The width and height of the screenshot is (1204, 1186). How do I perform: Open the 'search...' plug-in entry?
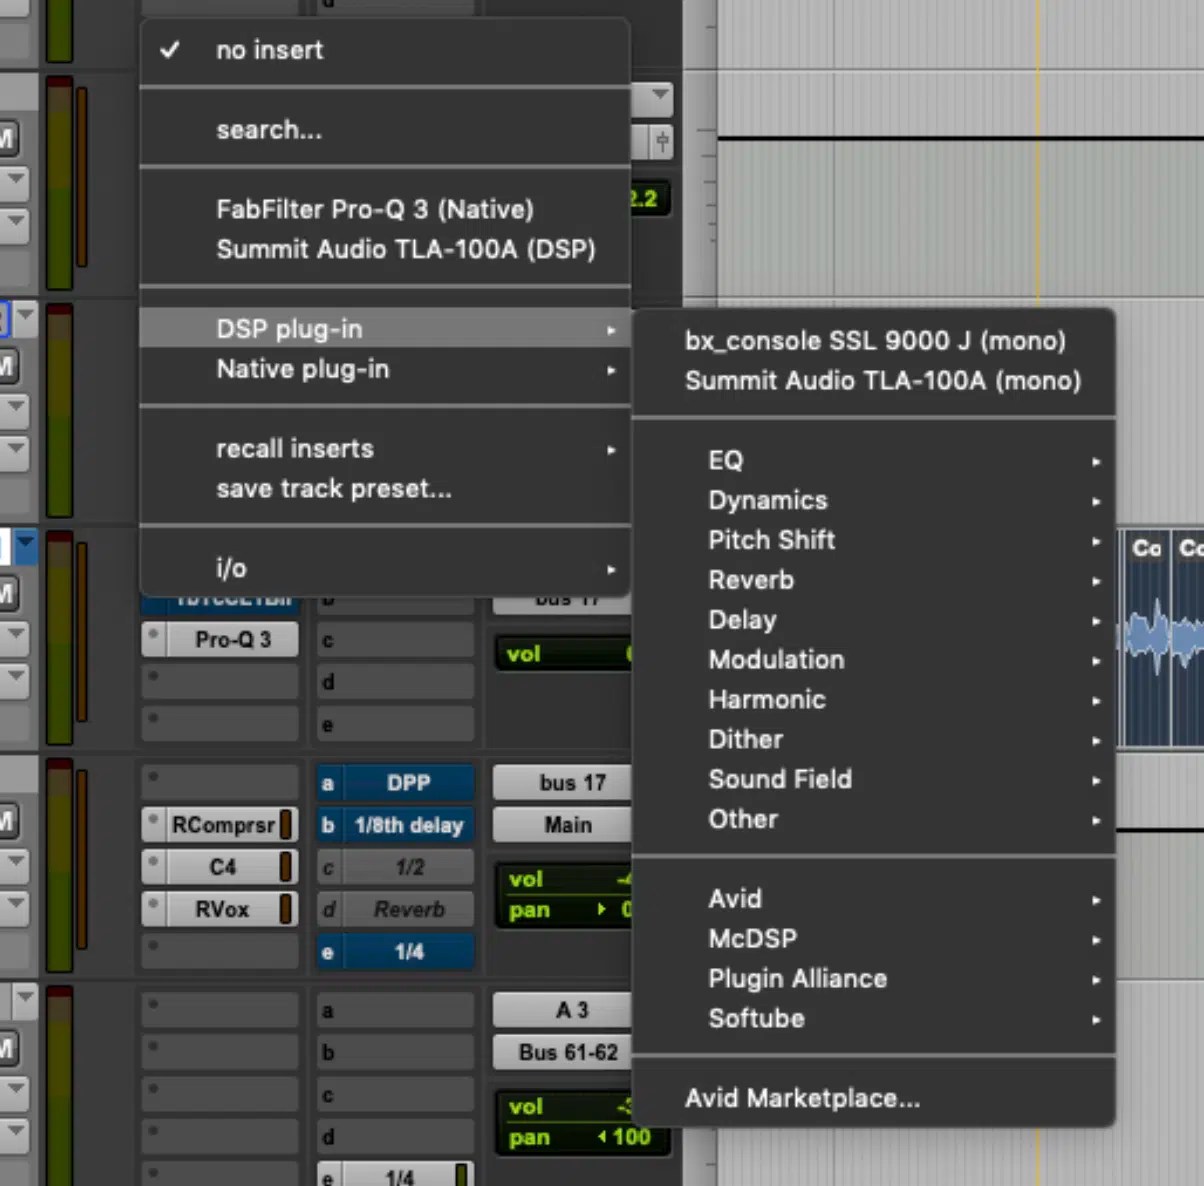tap(385, 130)
